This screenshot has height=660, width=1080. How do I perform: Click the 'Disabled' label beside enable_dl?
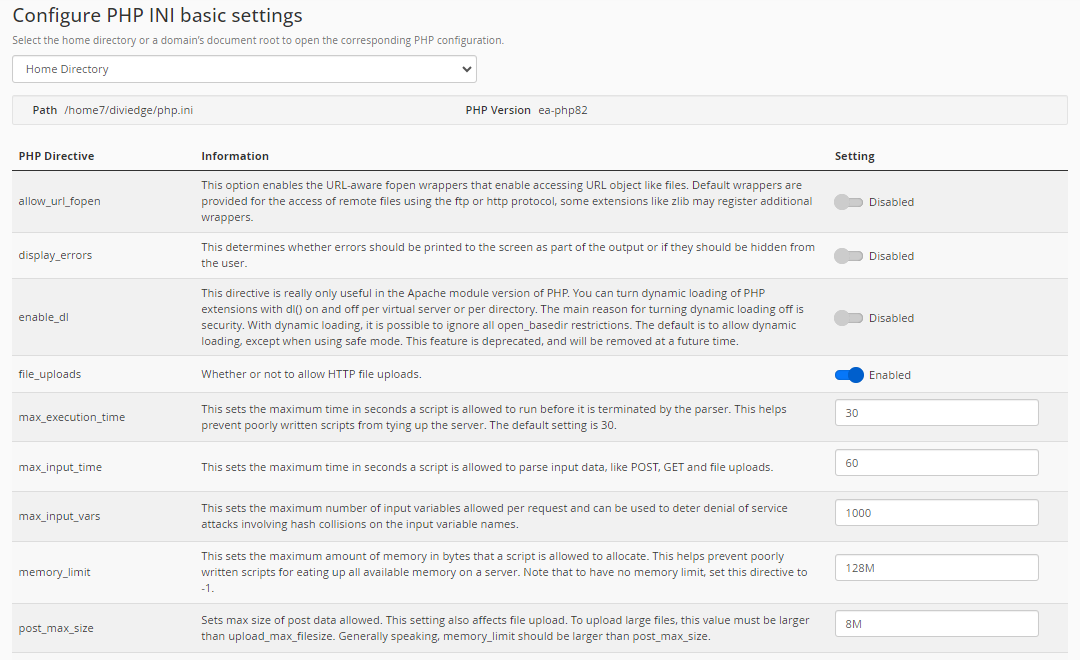(x=891, y=318)
